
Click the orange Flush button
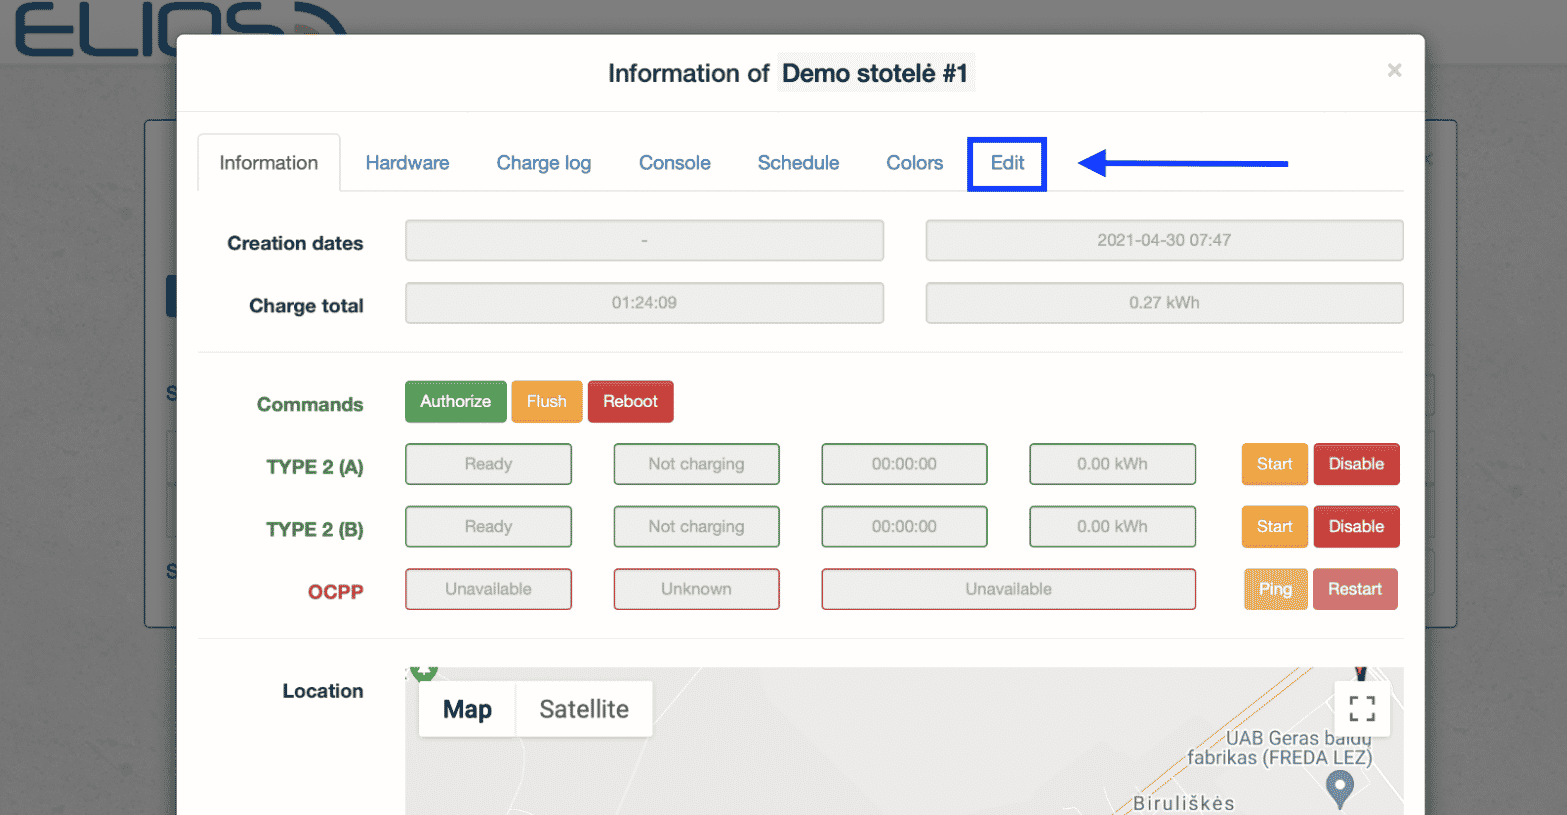pos(547,402)
